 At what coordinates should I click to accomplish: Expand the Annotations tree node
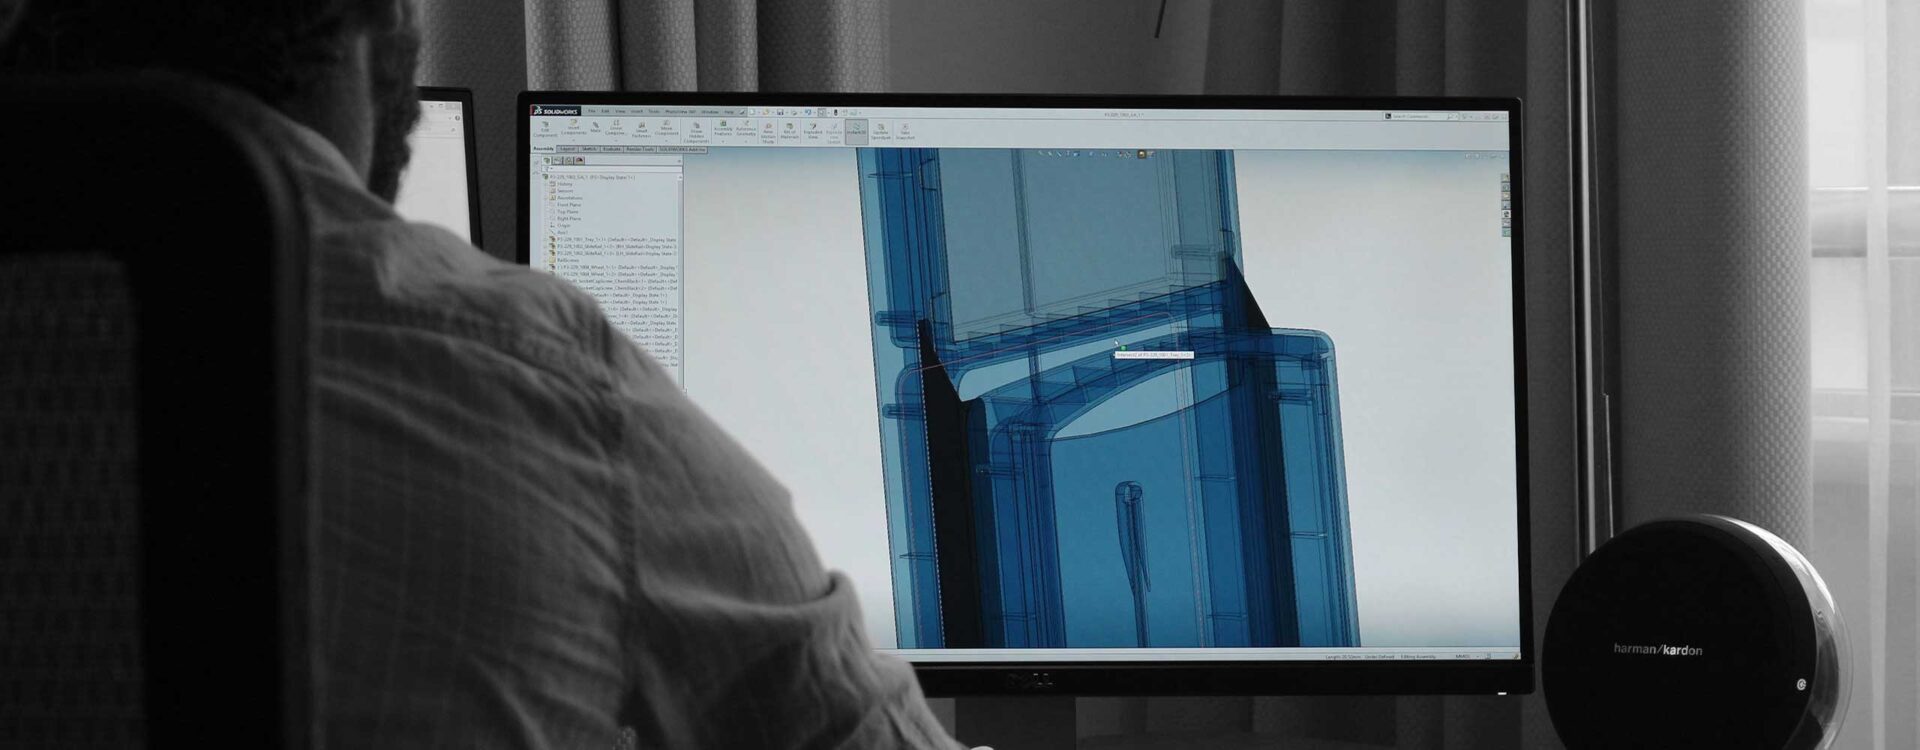point(546,198)
